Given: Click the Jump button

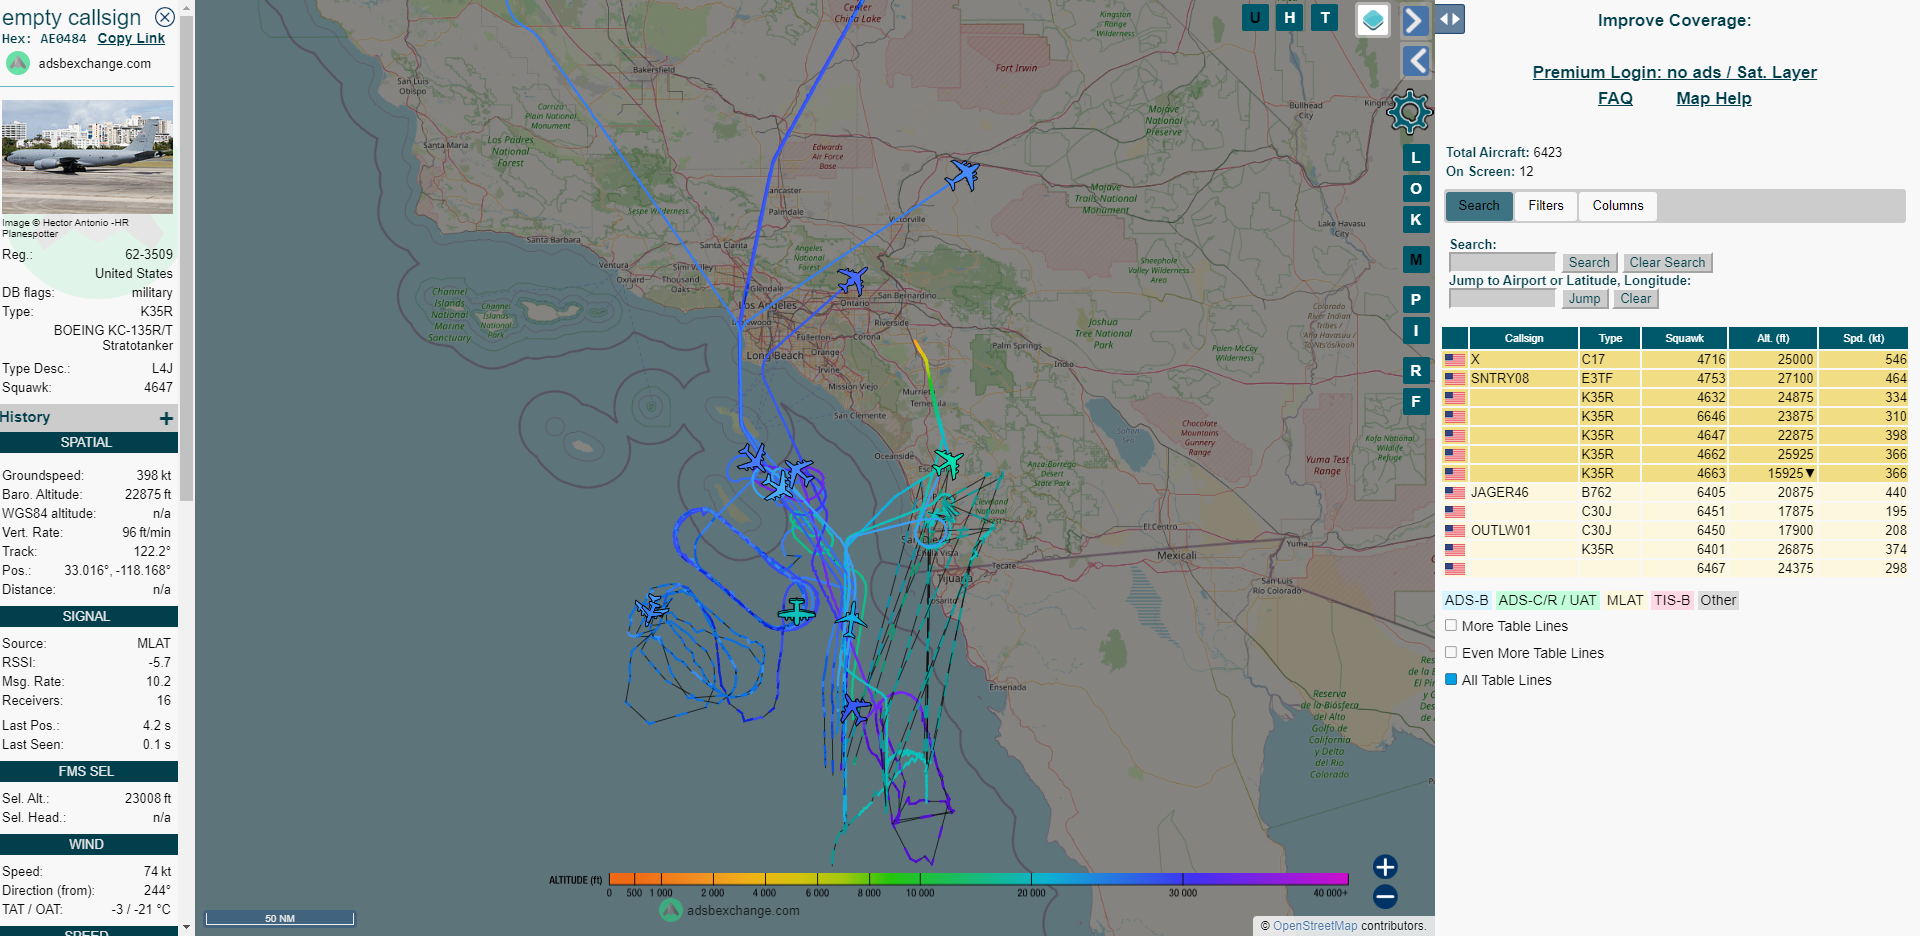Looking at the screenshot, I should point(1584,299).
